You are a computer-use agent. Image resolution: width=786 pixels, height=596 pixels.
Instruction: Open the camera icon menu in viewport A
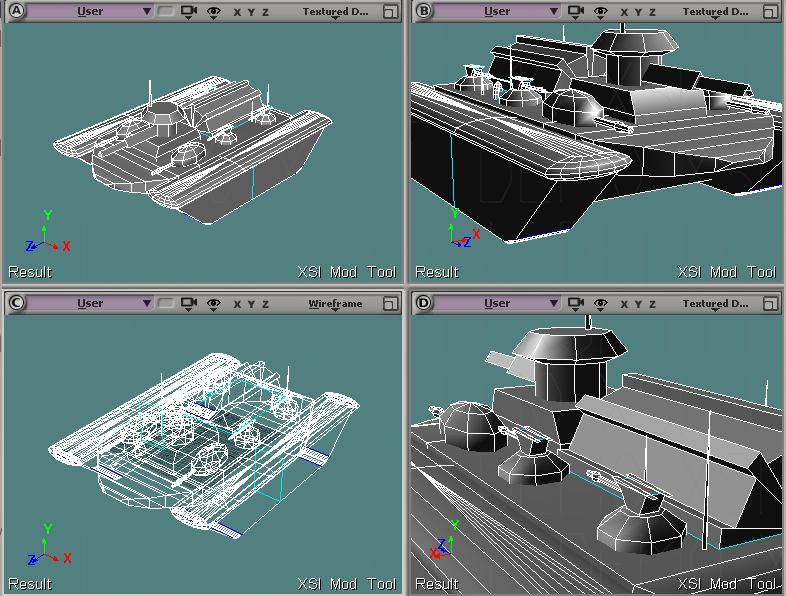pyautogui.click(x=188, y=12)
